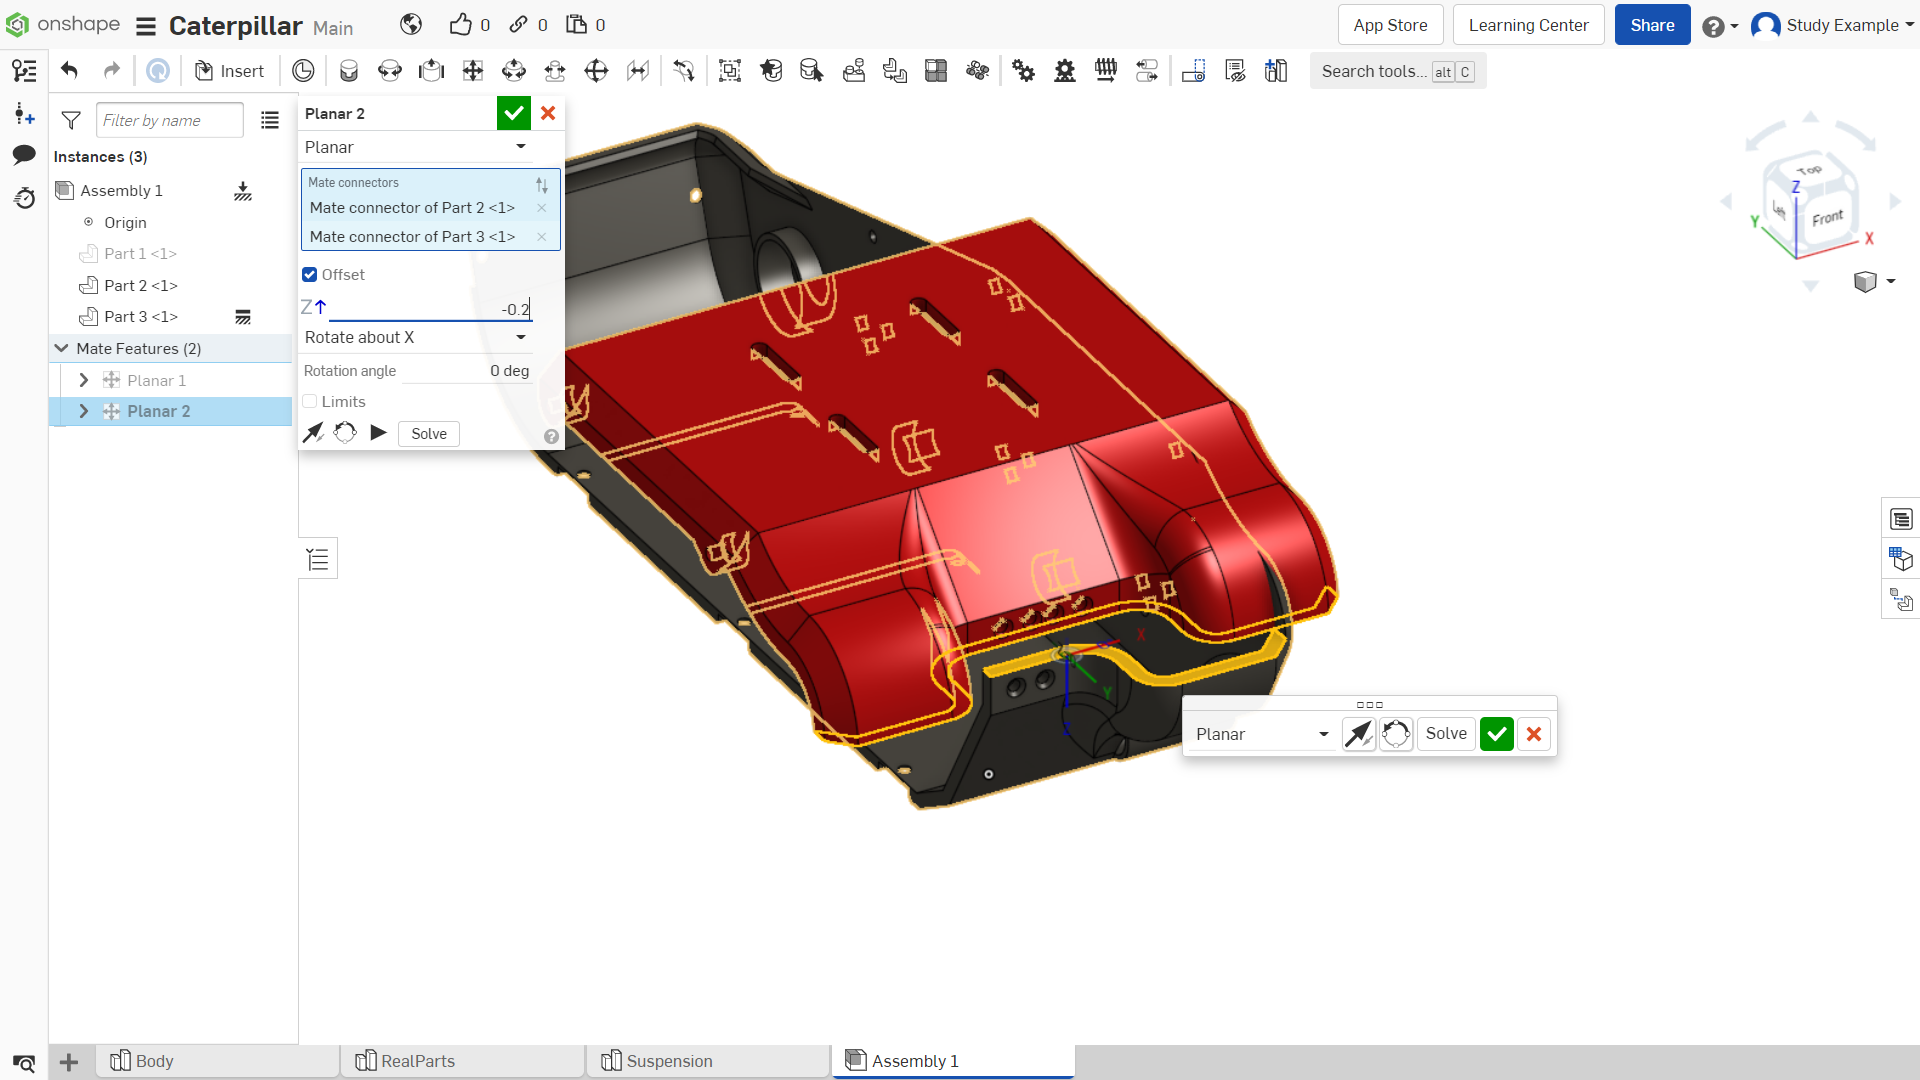Select the Cylindrical mate tool
Image resolution: width=1920 pixels, height=1080 pixels.
click(x=514, y=71)
